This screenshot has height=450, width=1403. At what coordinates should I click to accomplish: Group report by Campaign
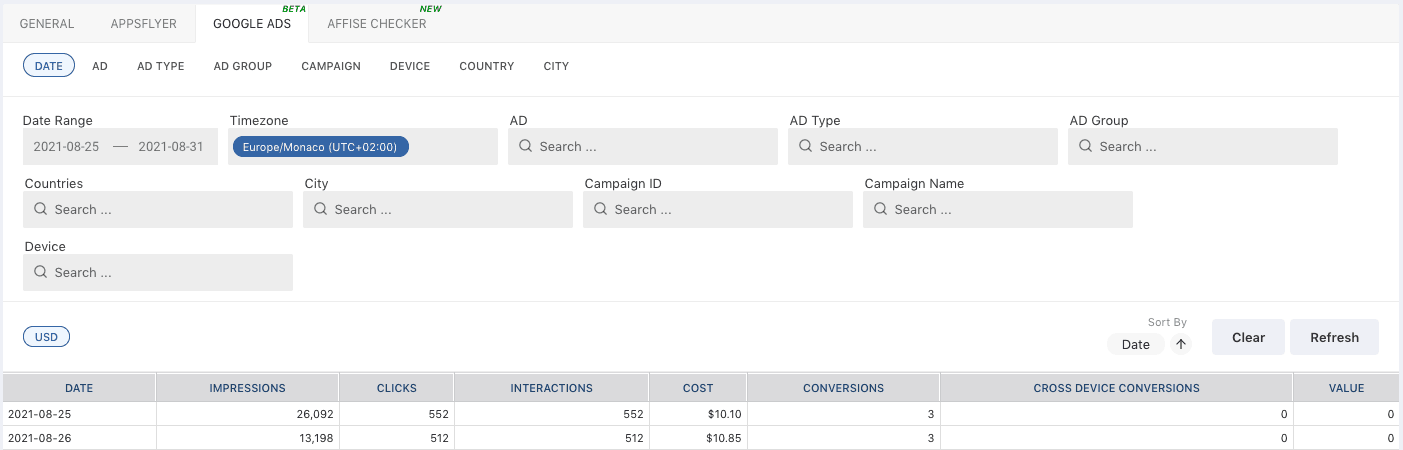[x=331, y=66]
